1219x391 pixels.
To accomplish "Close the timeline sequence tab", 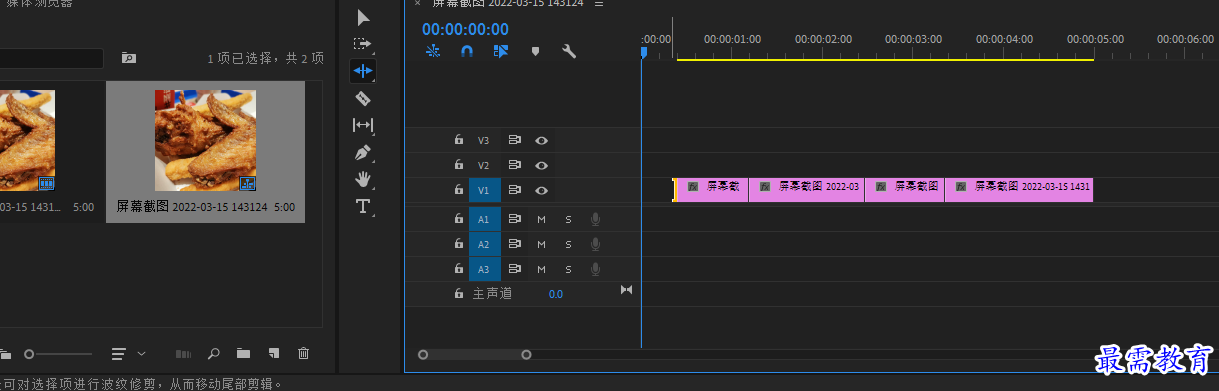I will (x=417, y=3).
